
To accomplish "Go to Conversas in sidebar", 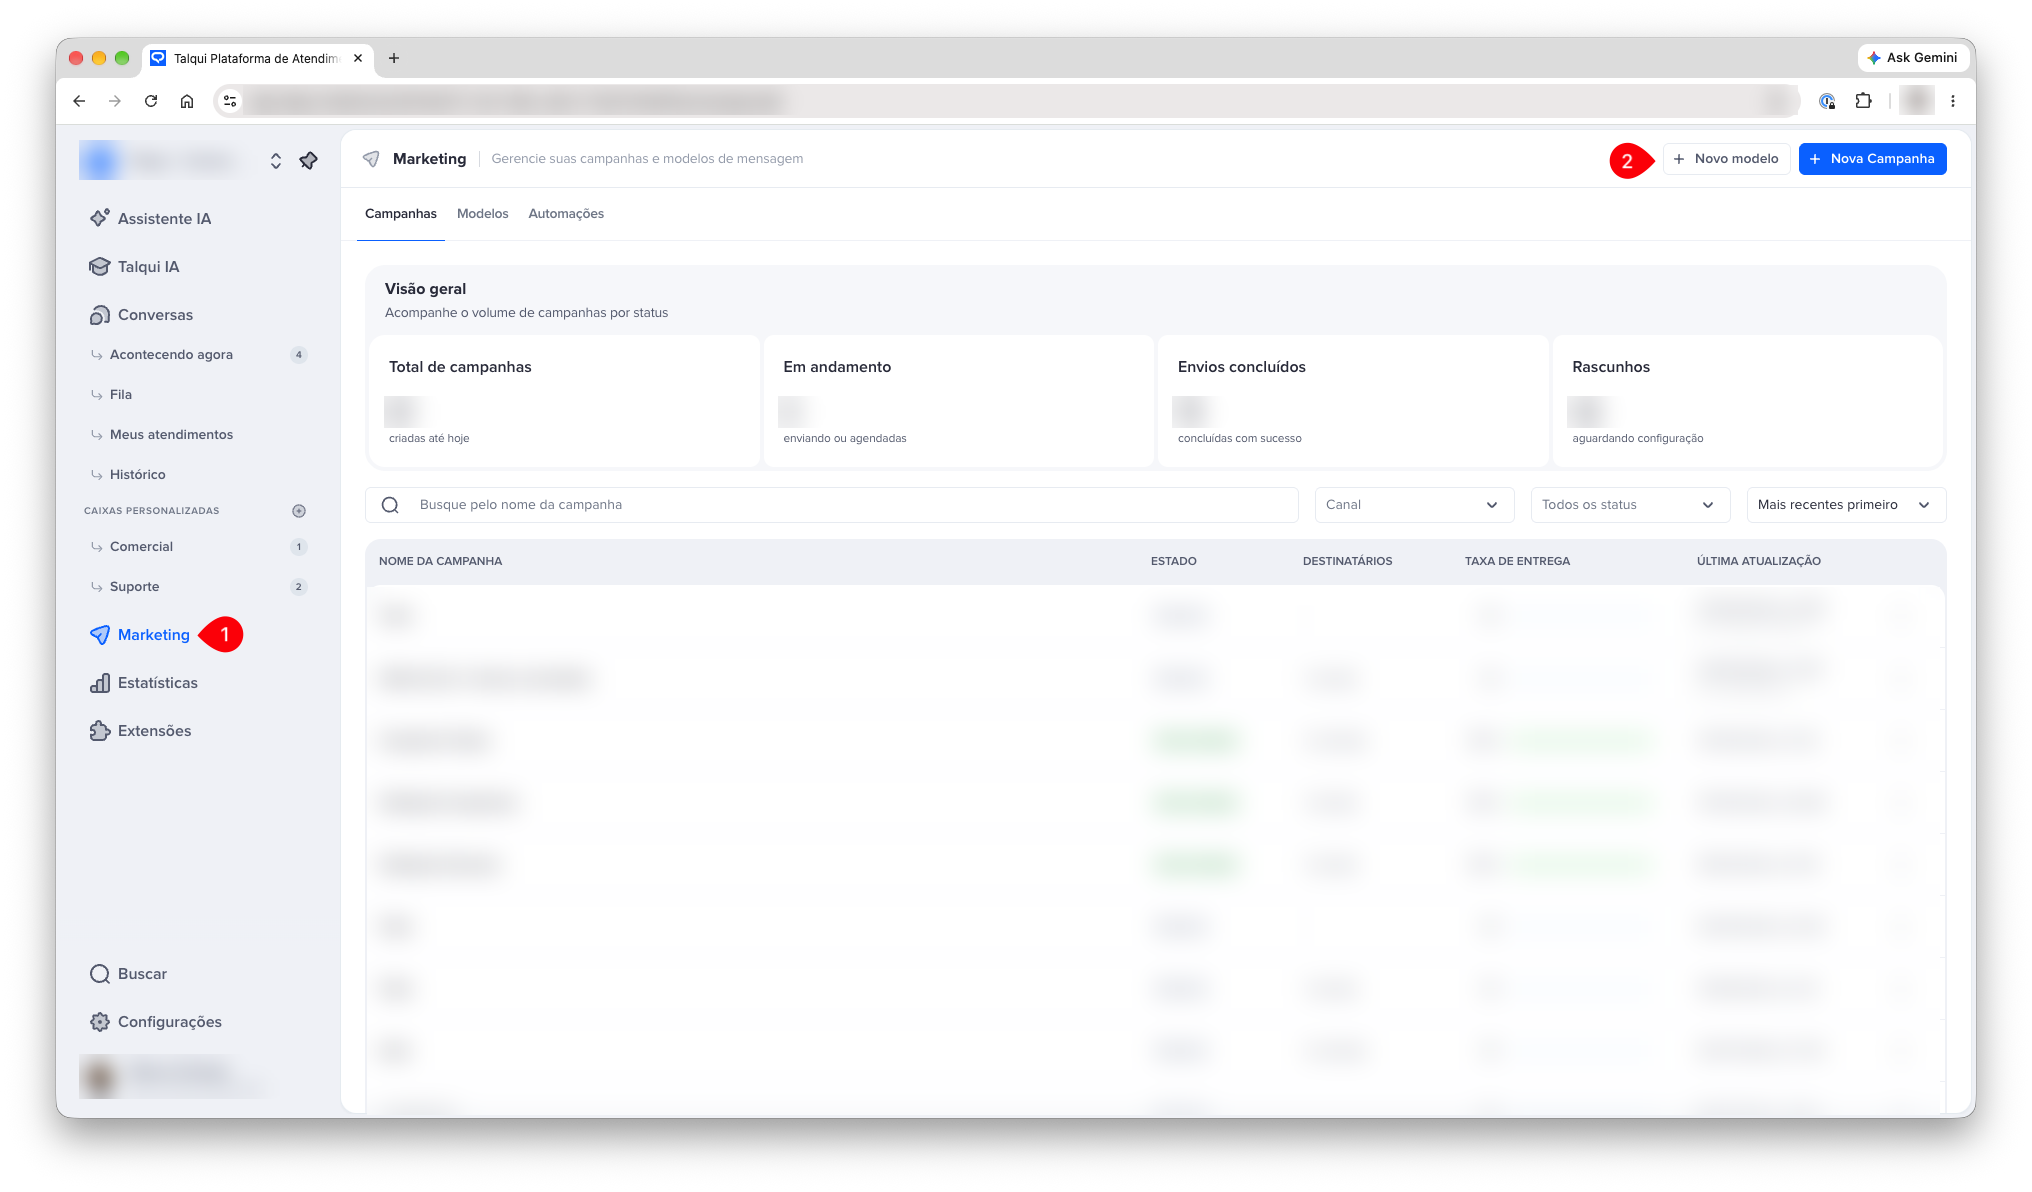I will 142,315.
